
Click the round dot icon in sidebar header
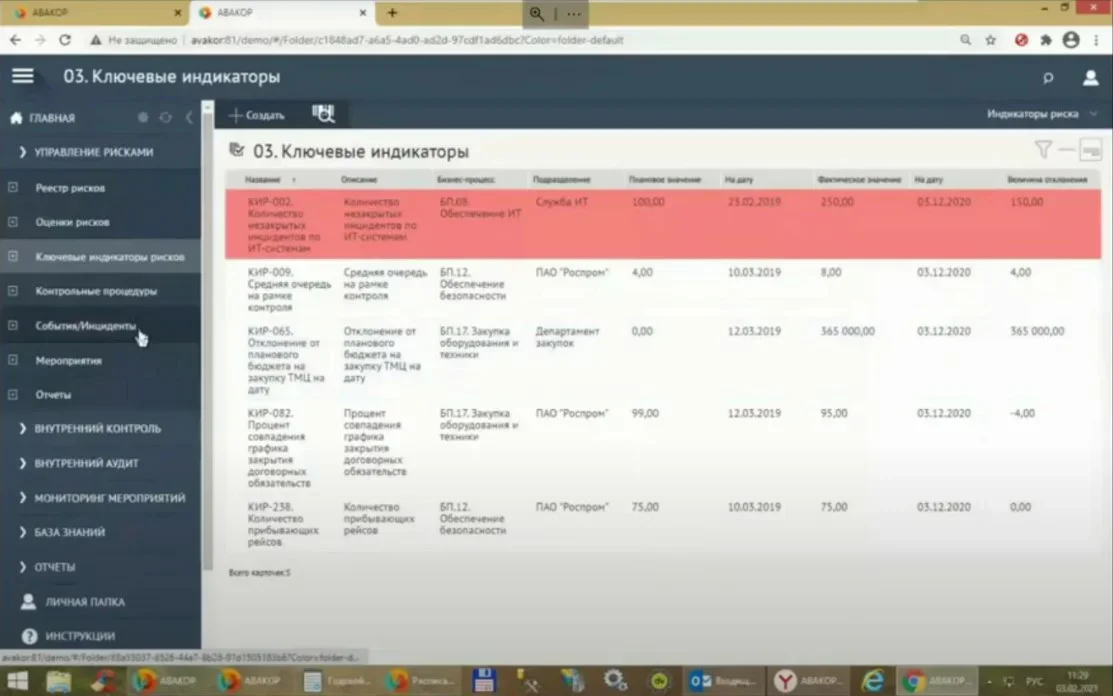click(x=143, y=118)
